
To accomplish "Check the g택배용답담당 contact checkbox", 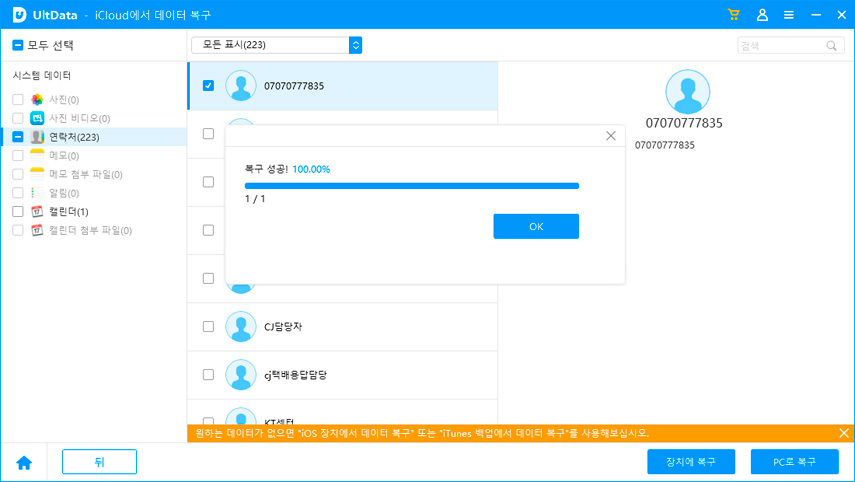I will (208, 375).
